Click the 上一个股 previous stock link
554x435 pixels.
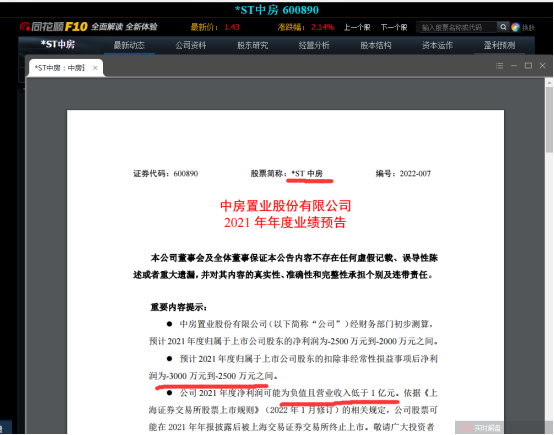tap(357, 27)
